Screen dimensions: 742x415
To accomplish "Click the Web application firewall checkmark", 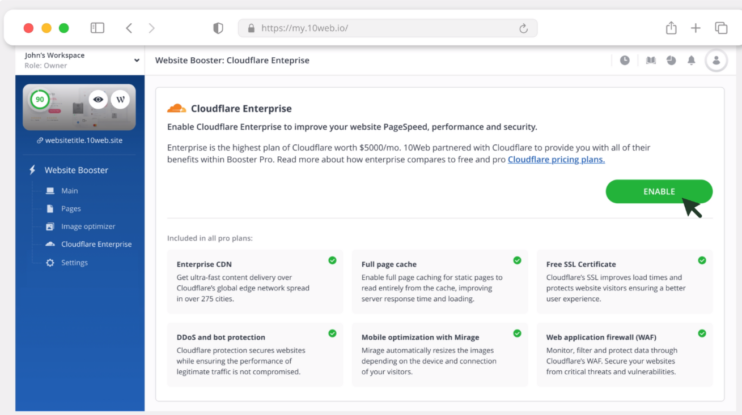I will 702,333.
